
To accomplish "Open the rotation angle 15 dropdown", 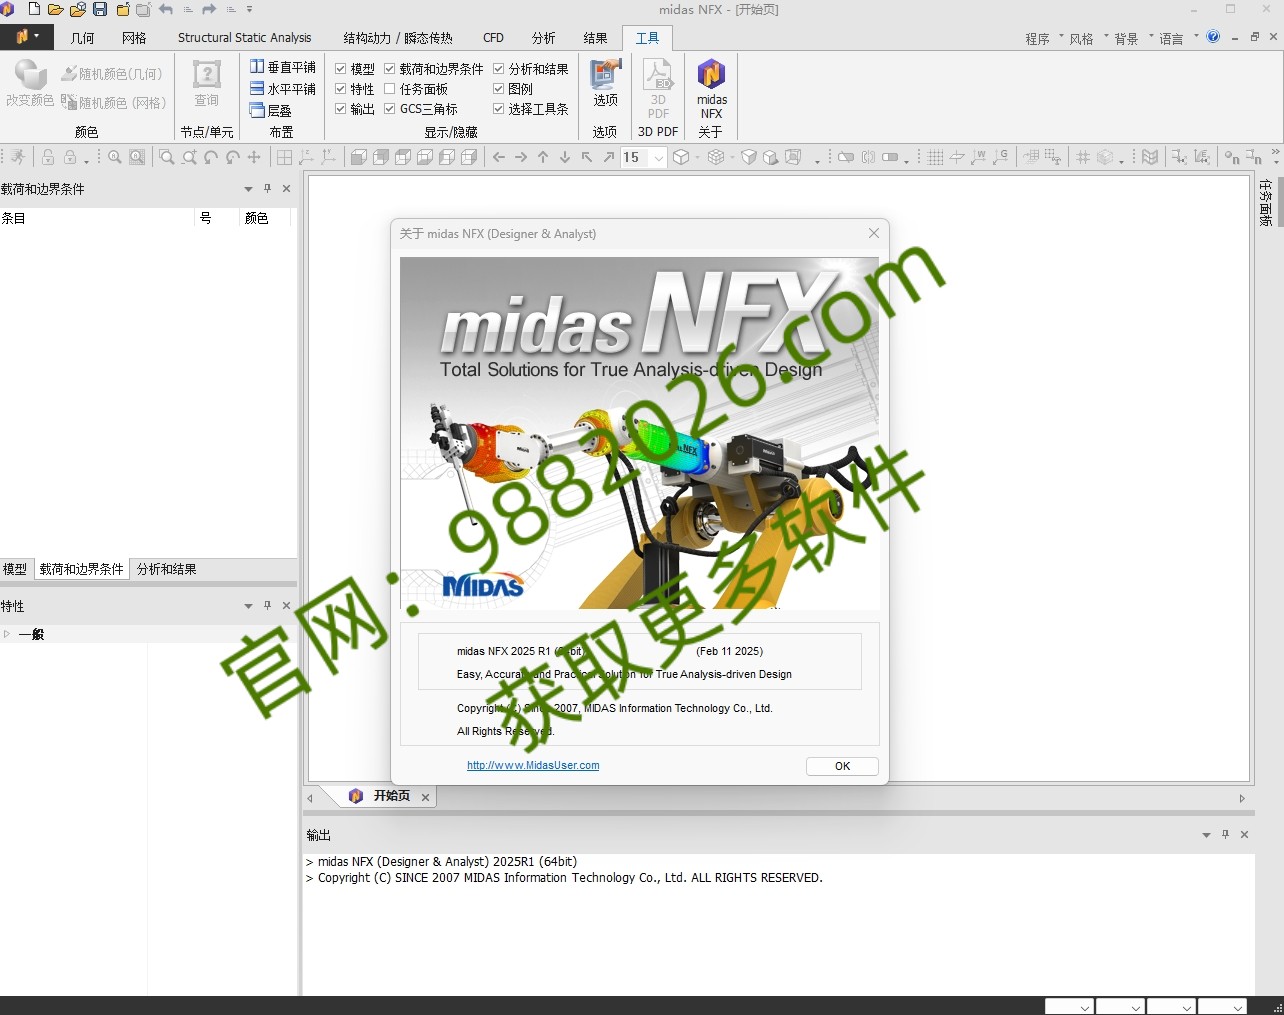I will click(x=658, y=157).
